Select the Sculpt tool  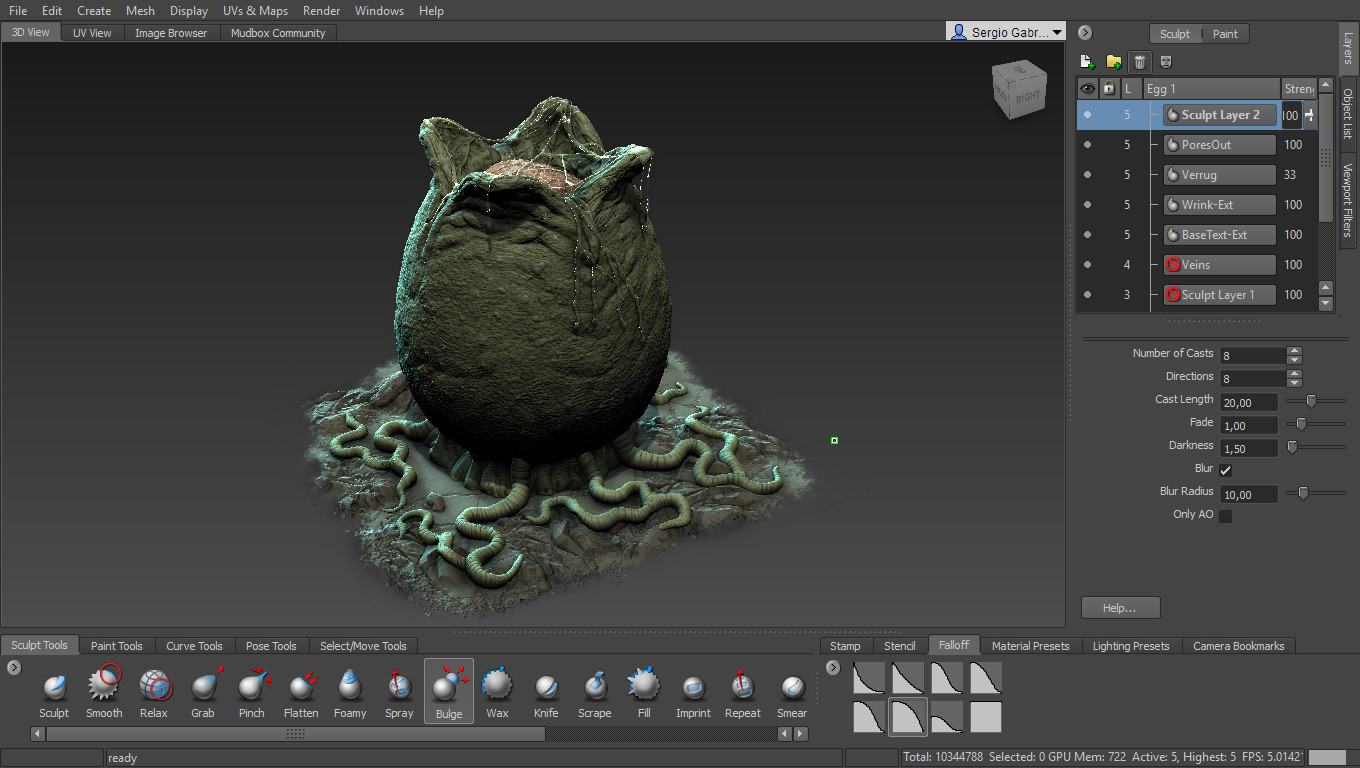click(x=54, y=692)
